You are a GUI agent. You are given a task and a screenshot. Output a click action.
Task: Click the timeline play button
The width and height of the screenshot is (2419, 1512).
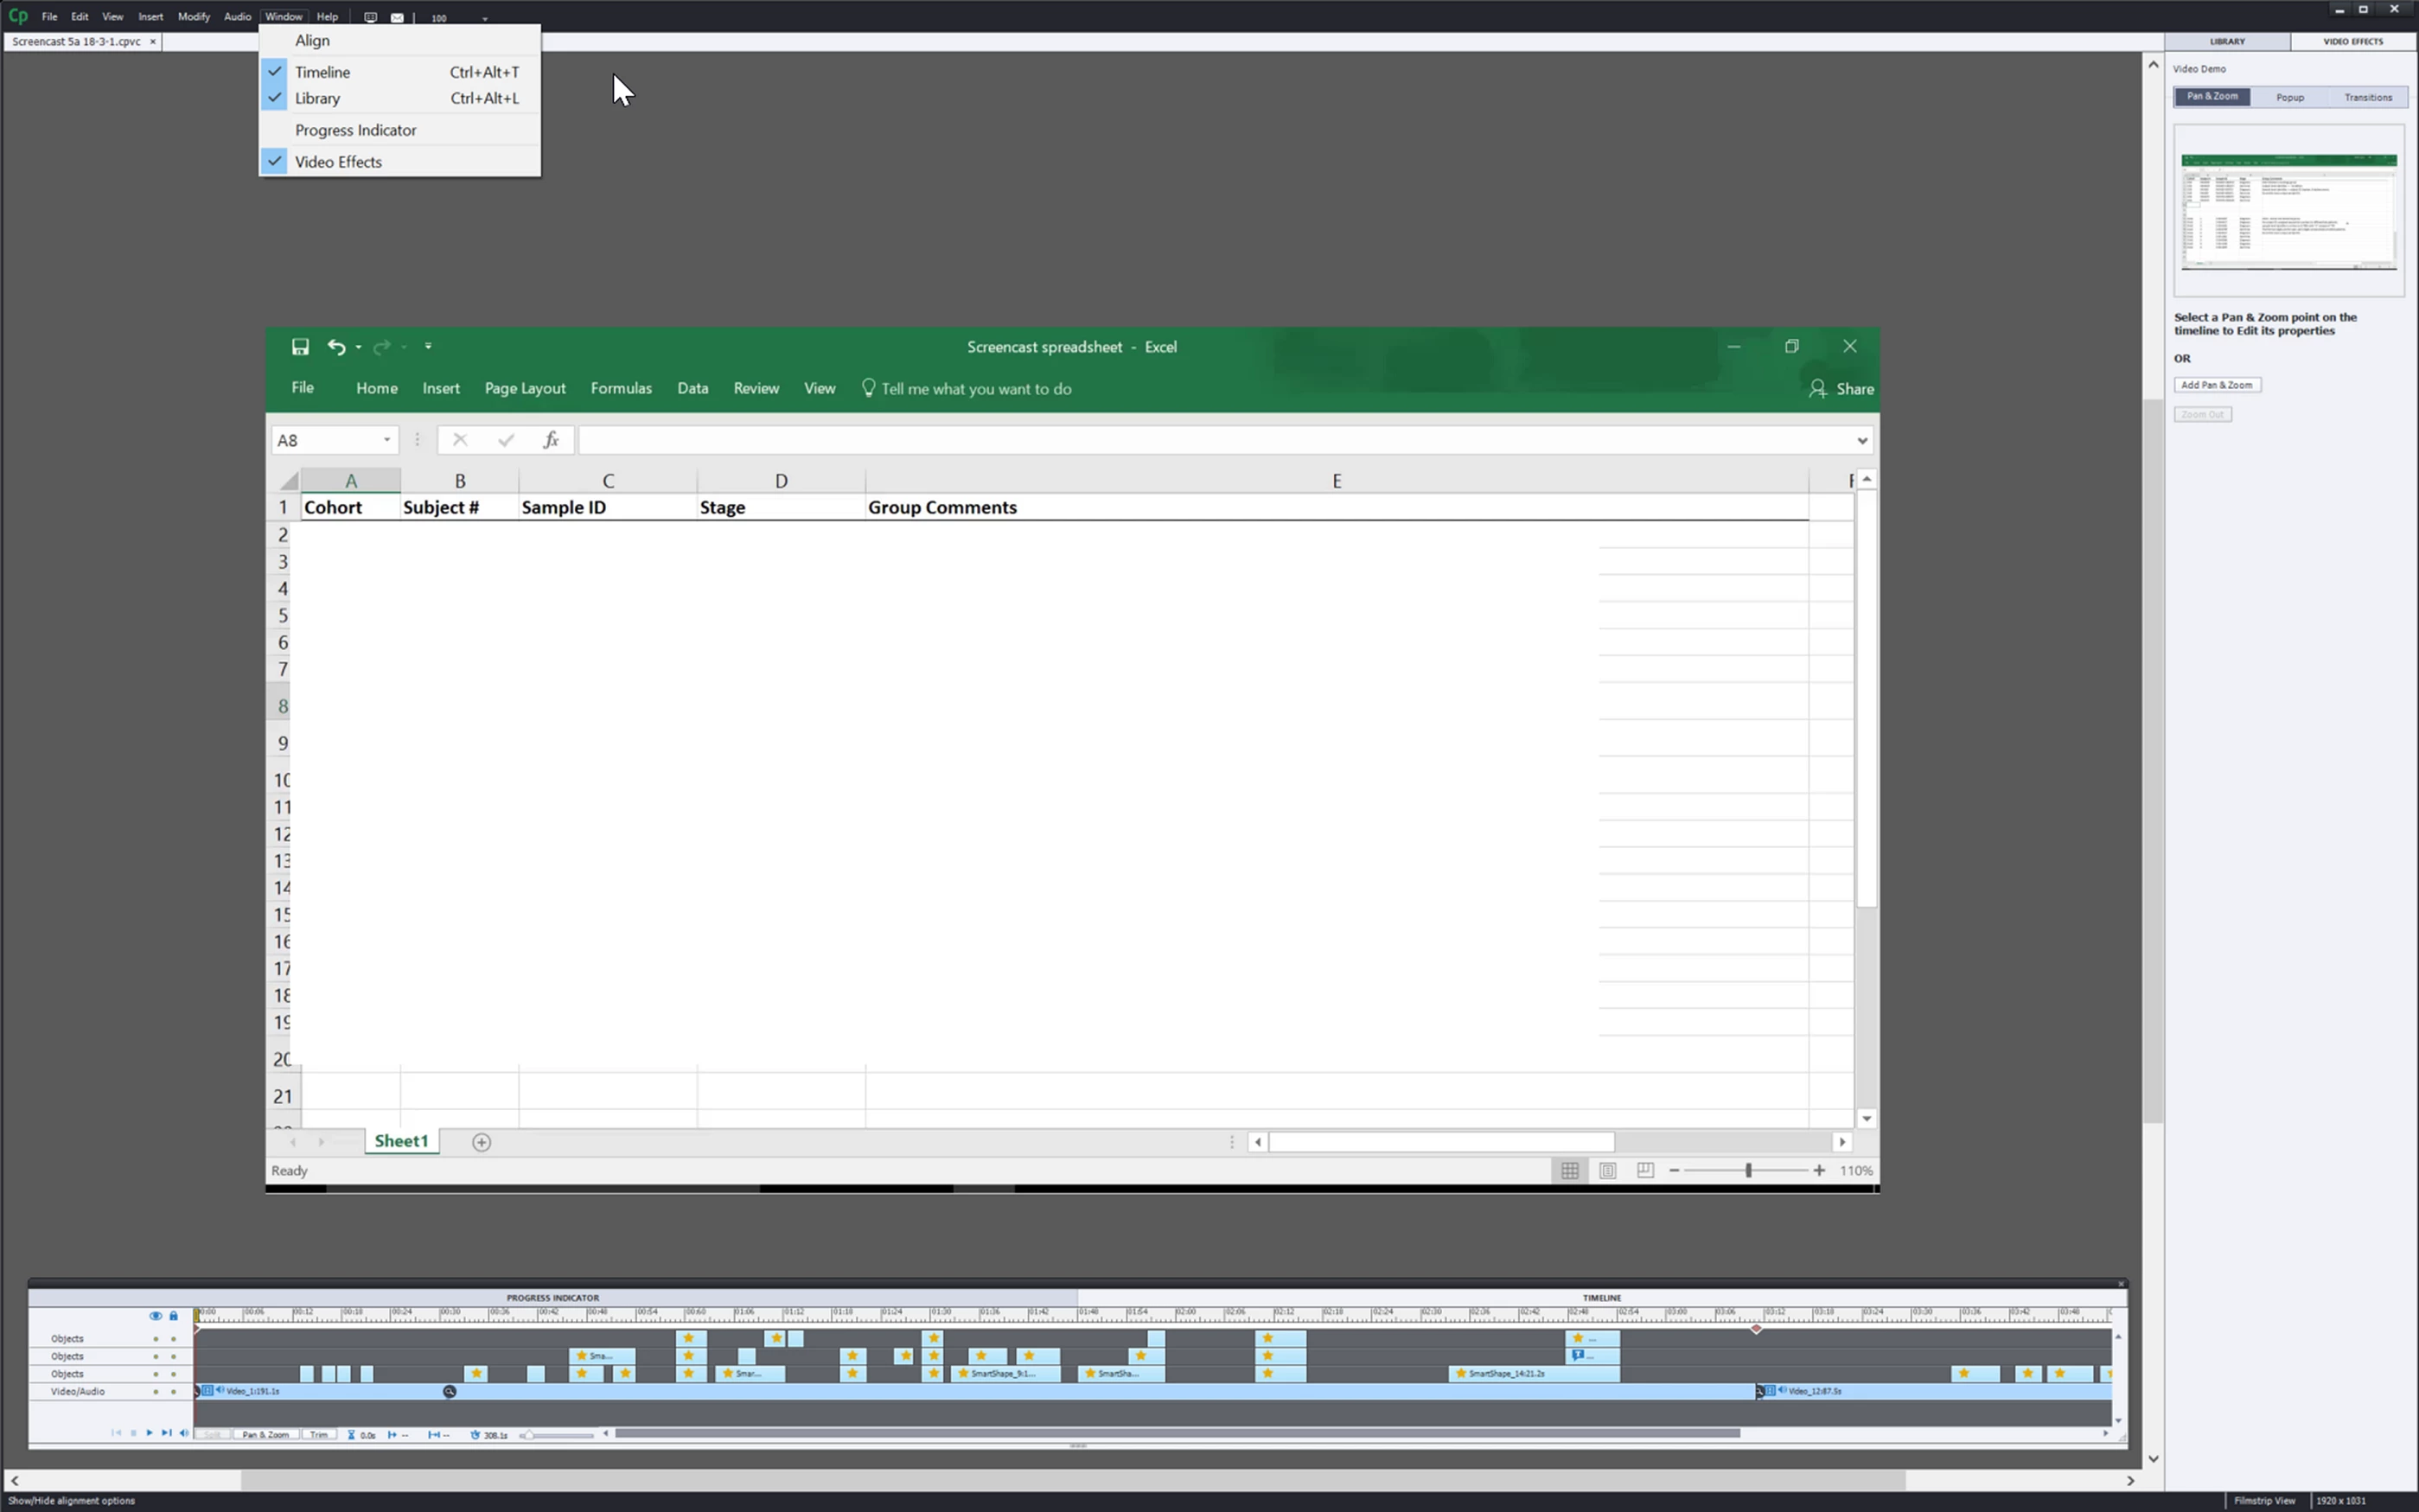[149, 1434]
